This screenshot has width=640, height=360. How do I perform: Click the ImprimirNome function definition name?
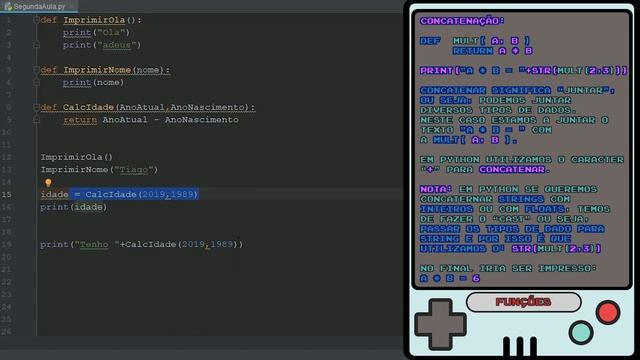coord(97,70)
